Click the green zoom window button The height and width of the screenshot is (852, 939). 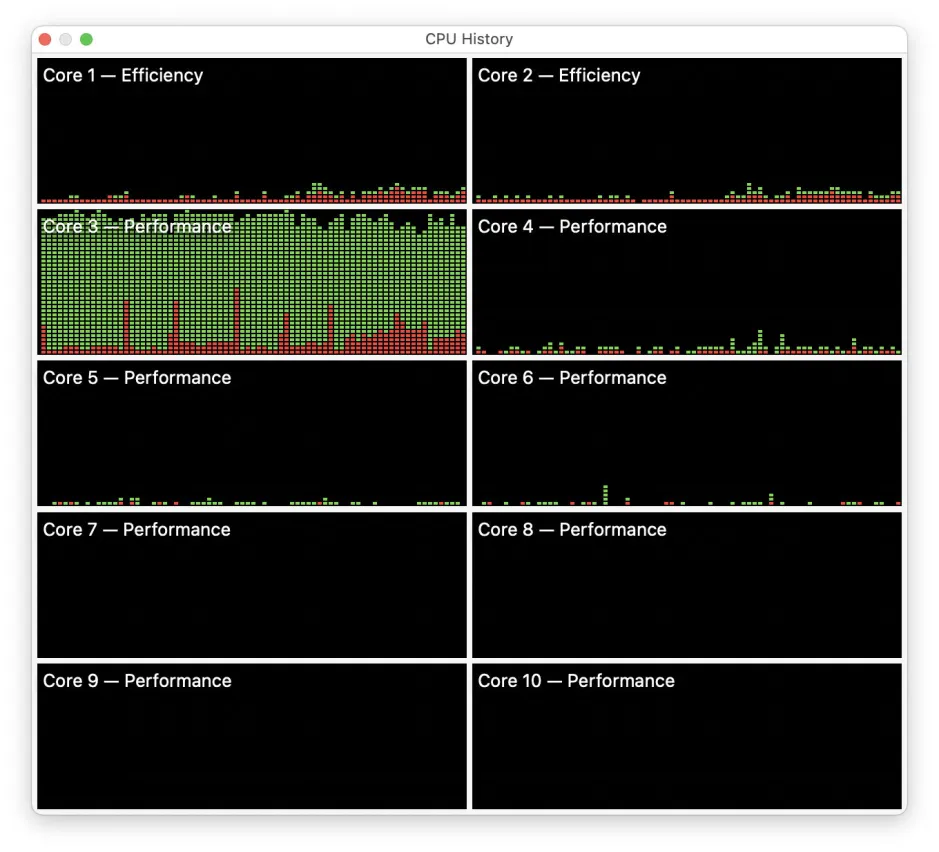pyautogui.click(x=86, y=39)
